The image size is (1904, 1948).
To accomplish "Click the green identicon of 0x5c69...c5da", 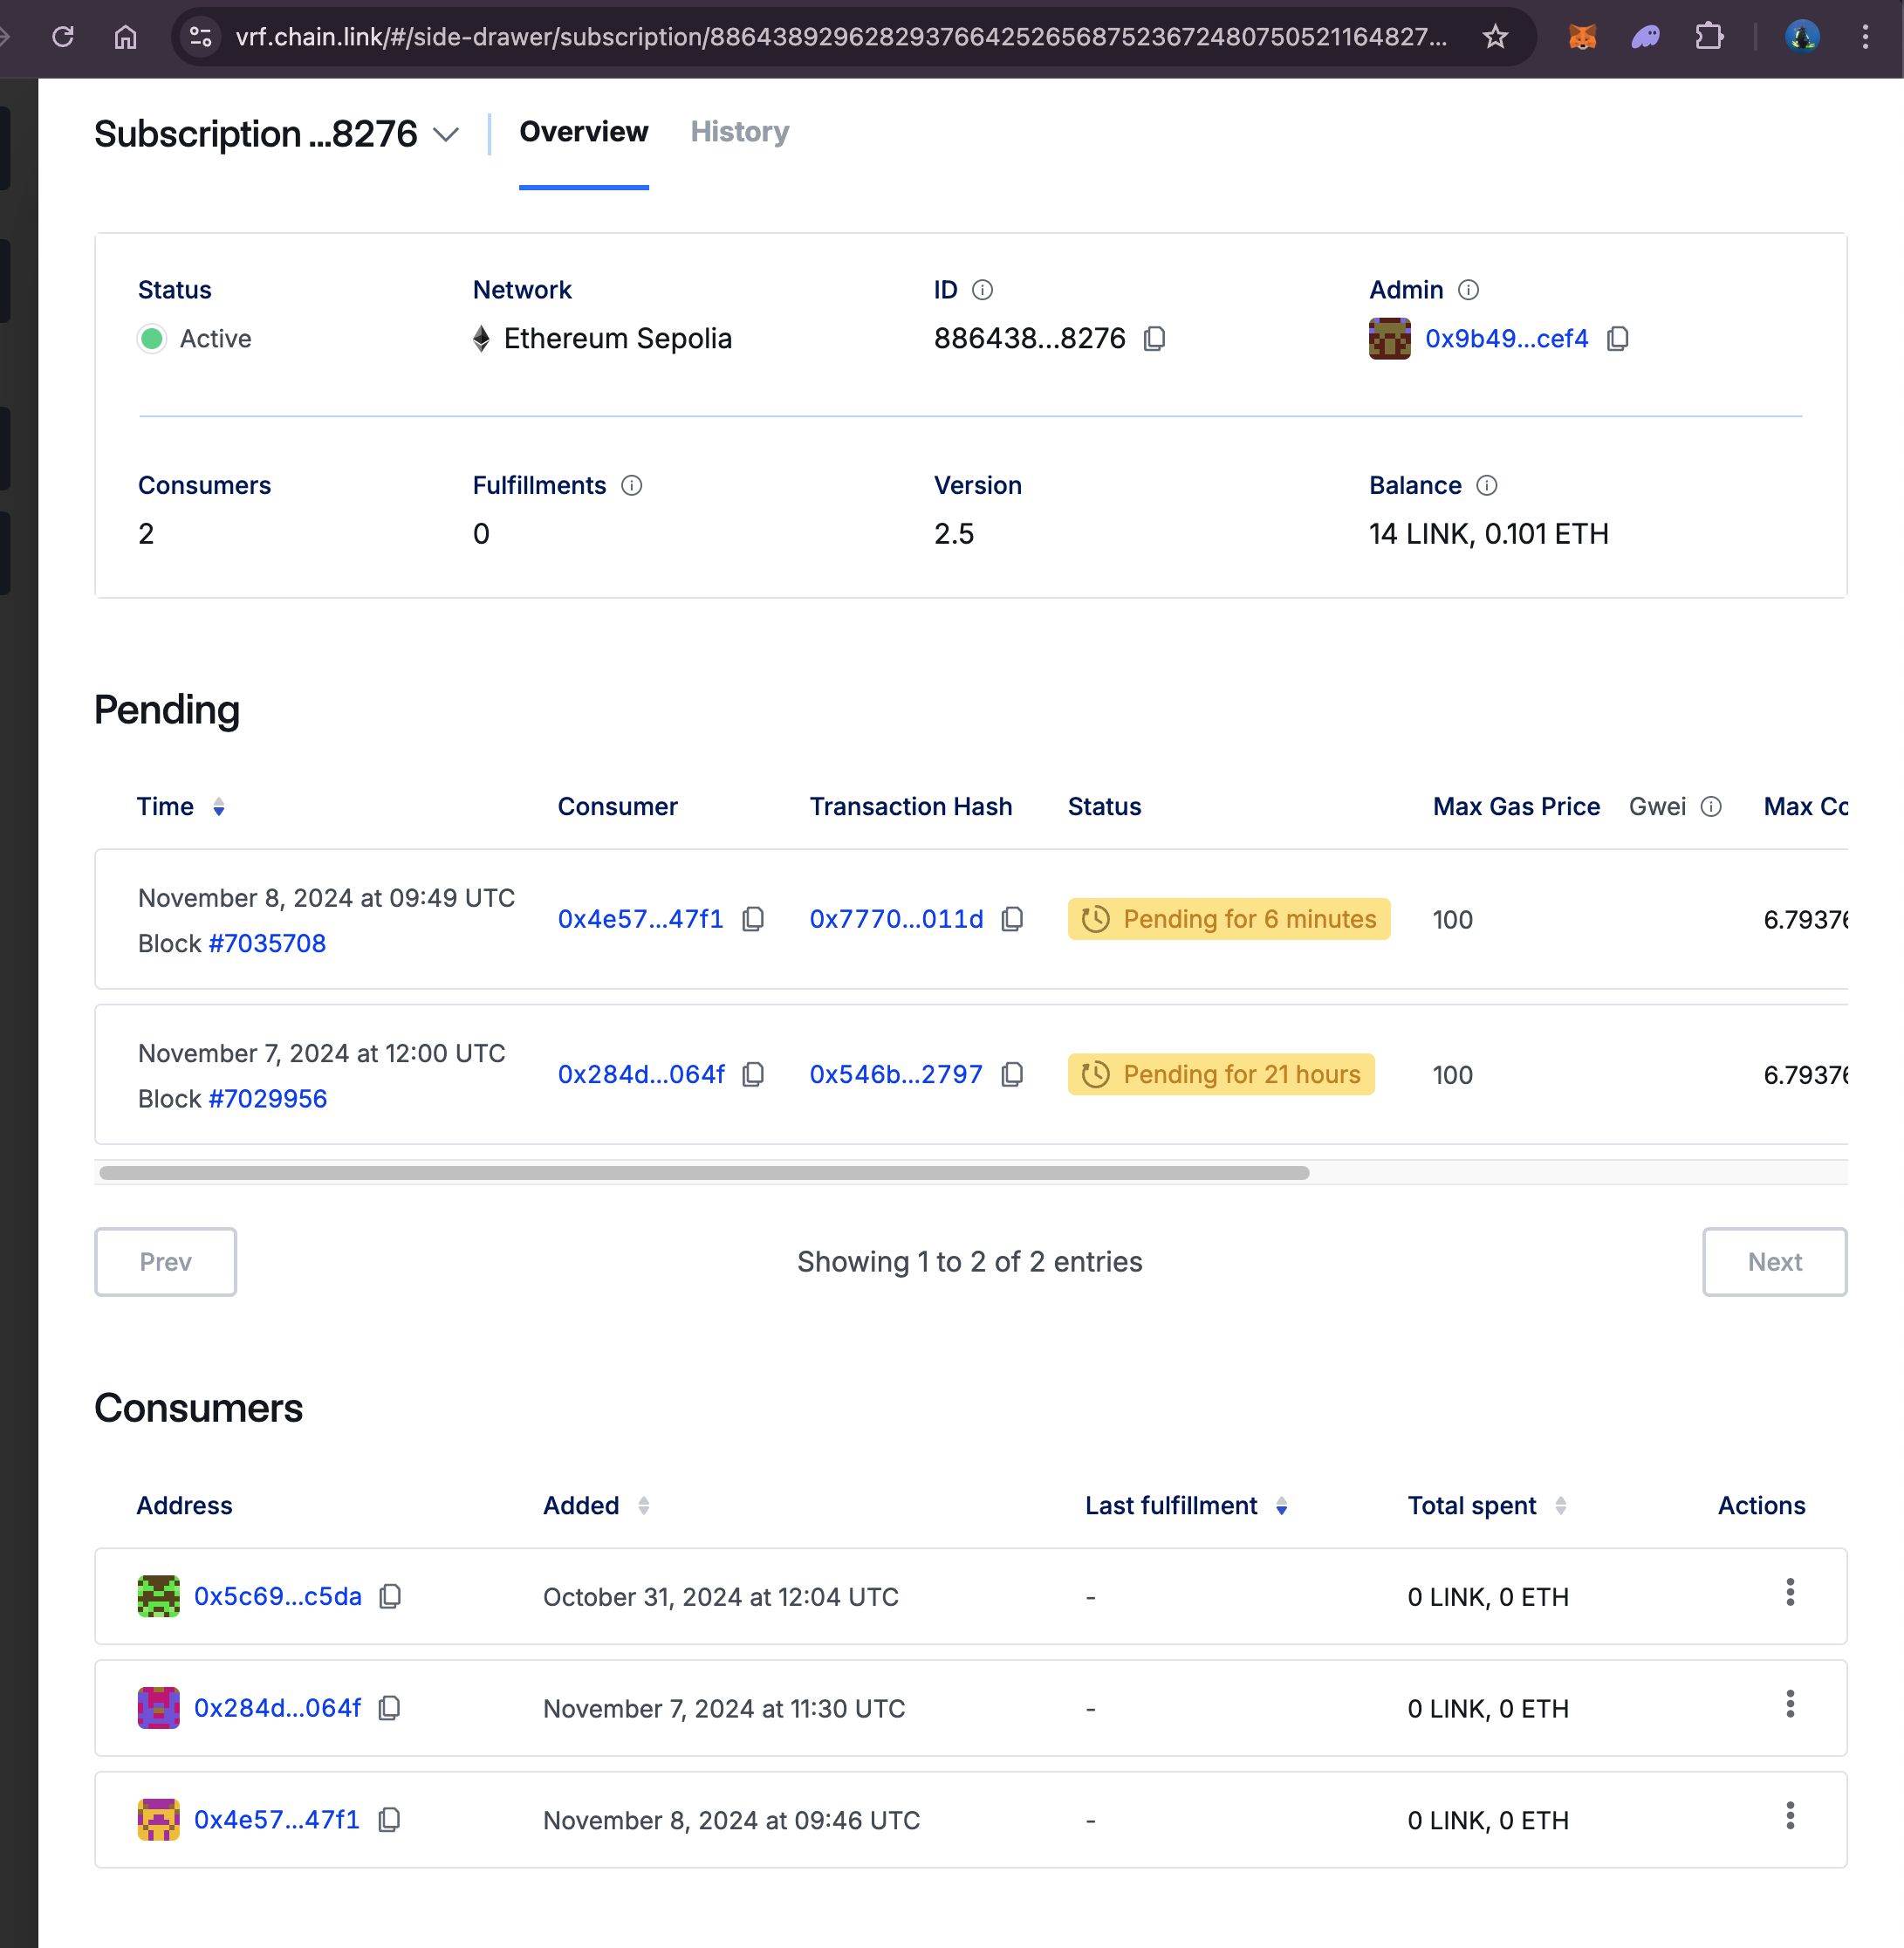I will click(158, 1597).
